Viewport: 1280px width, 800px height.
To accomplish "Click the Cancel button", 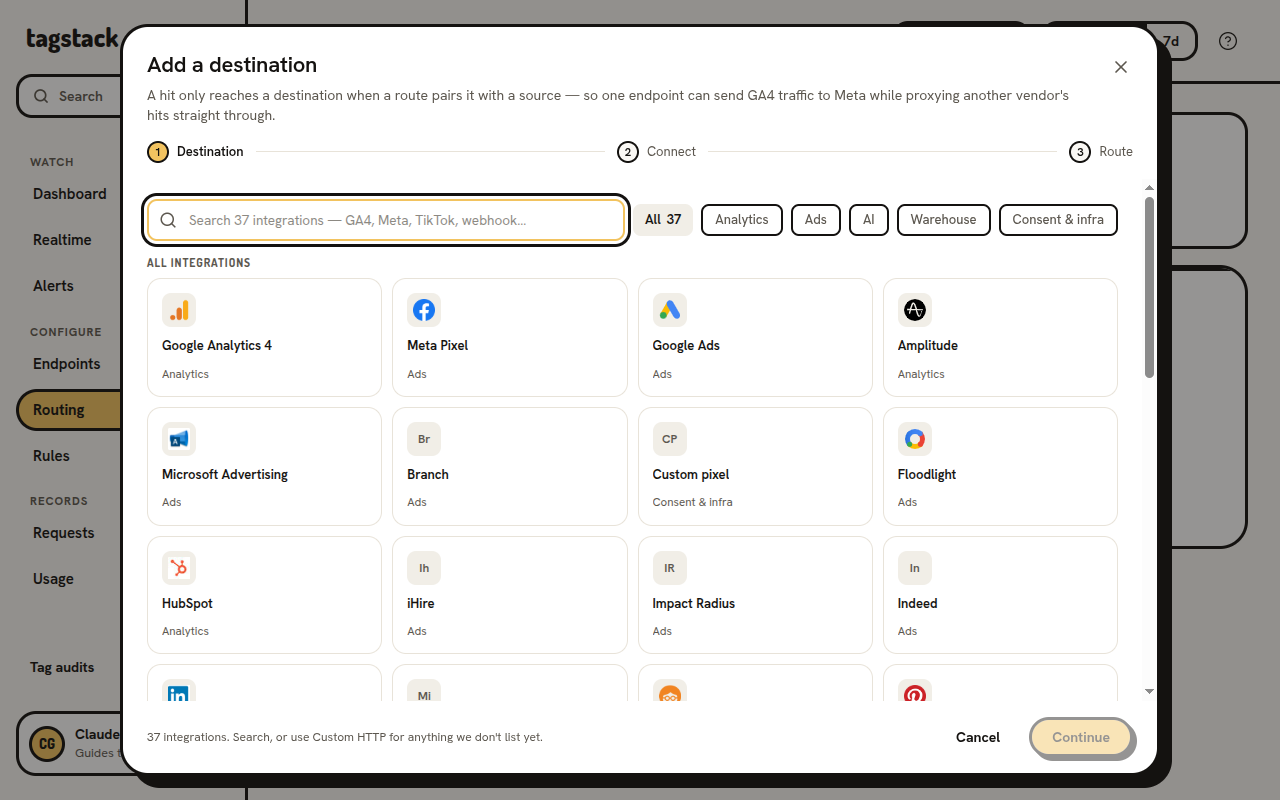I will click(978, 737).
